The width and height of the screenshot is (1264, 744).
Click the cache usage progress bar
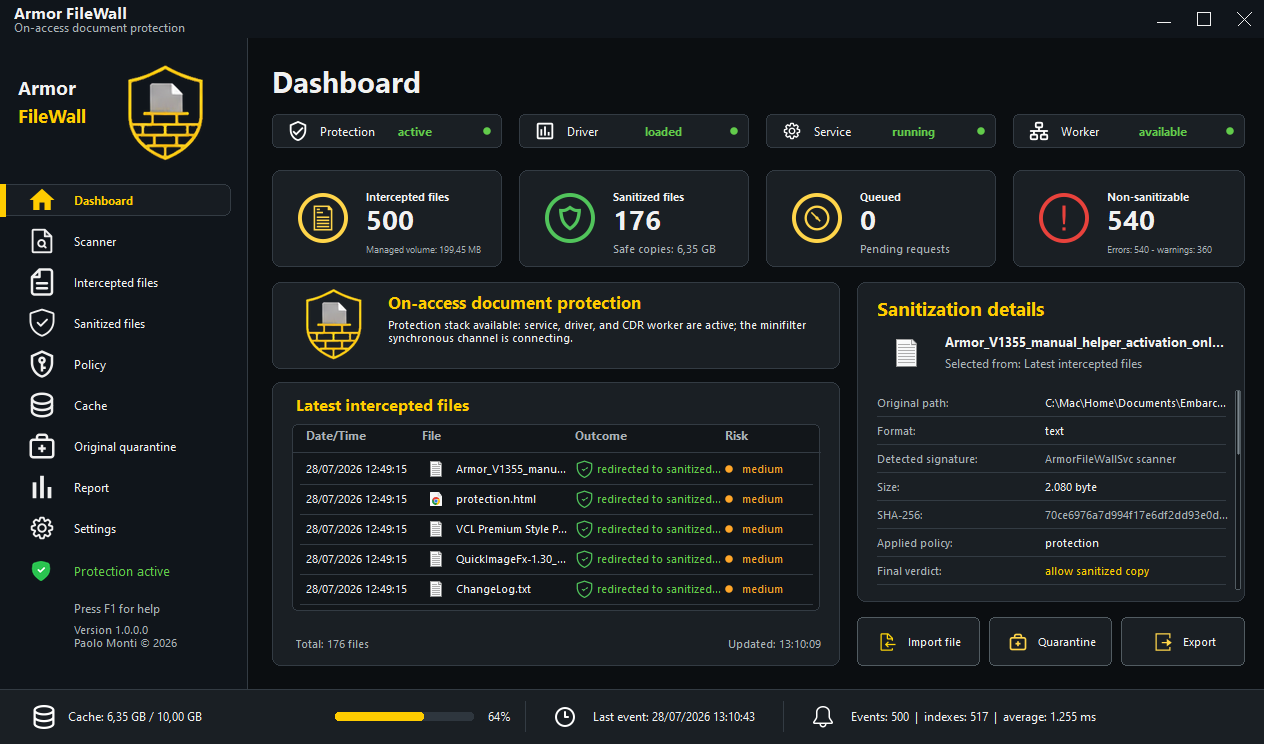pos(404,716)
